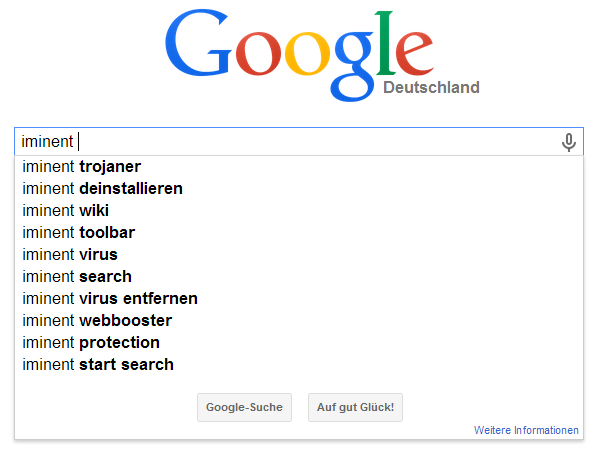Viewport: 600px width, 450px height.
Task: Click the Google-Suche button
Action: 244,407
